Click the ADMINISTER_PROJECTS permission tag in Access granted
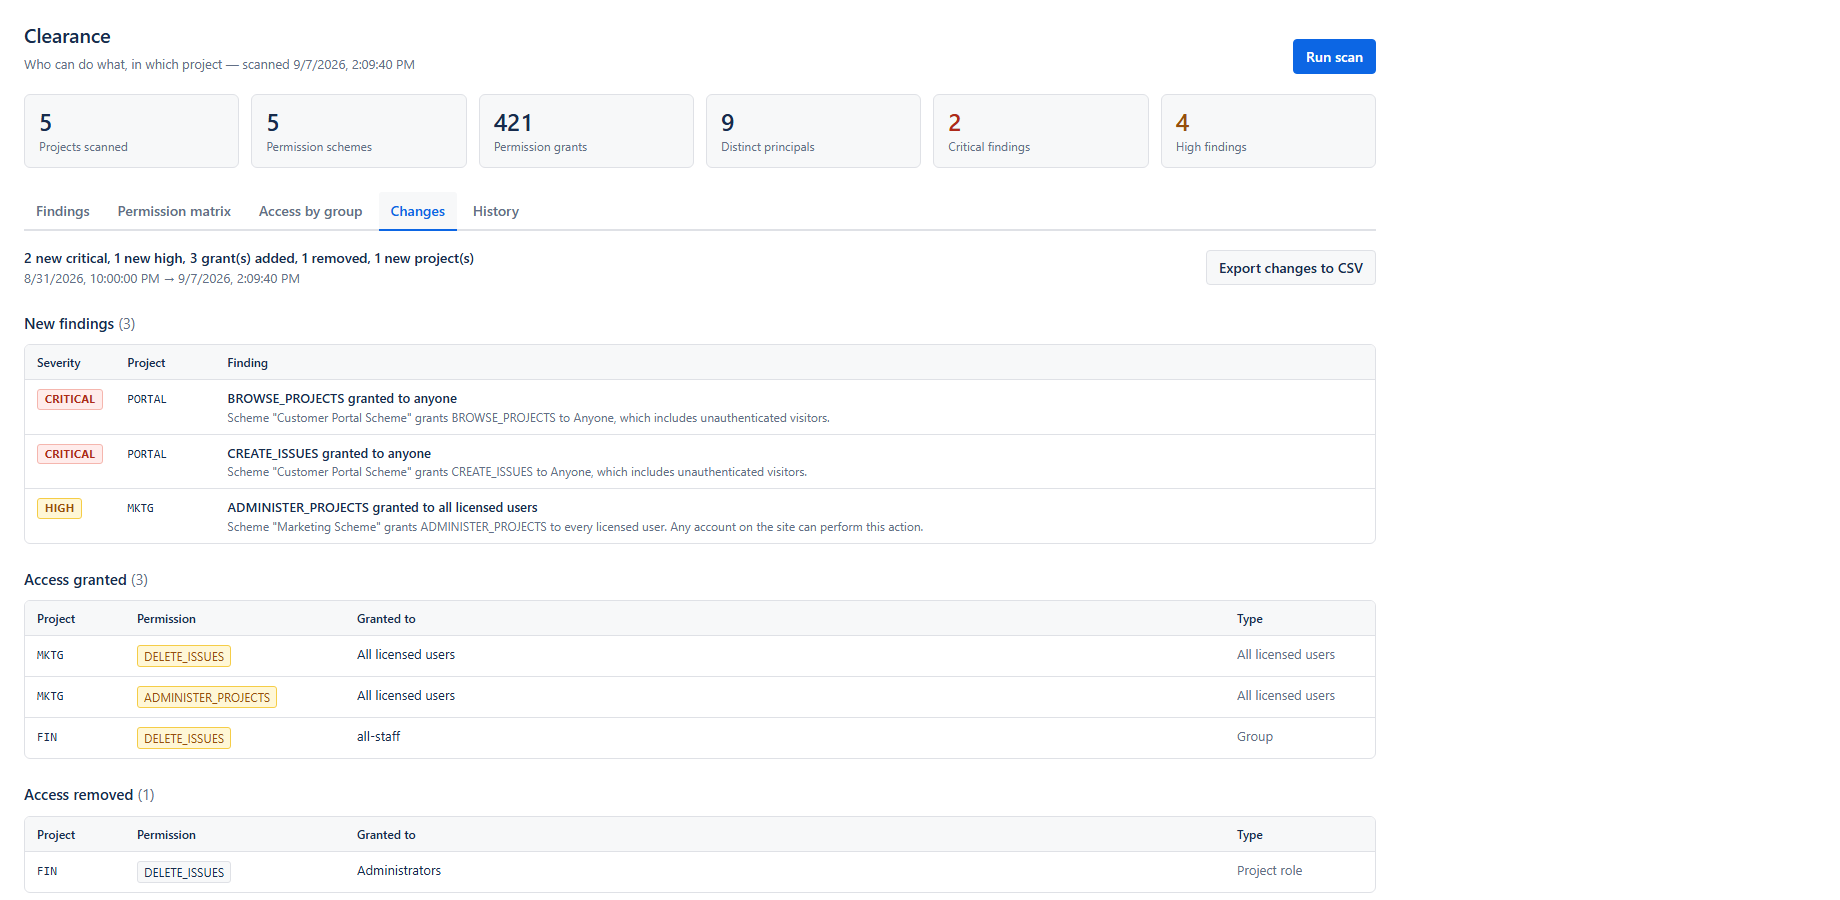 coord(207,697)
